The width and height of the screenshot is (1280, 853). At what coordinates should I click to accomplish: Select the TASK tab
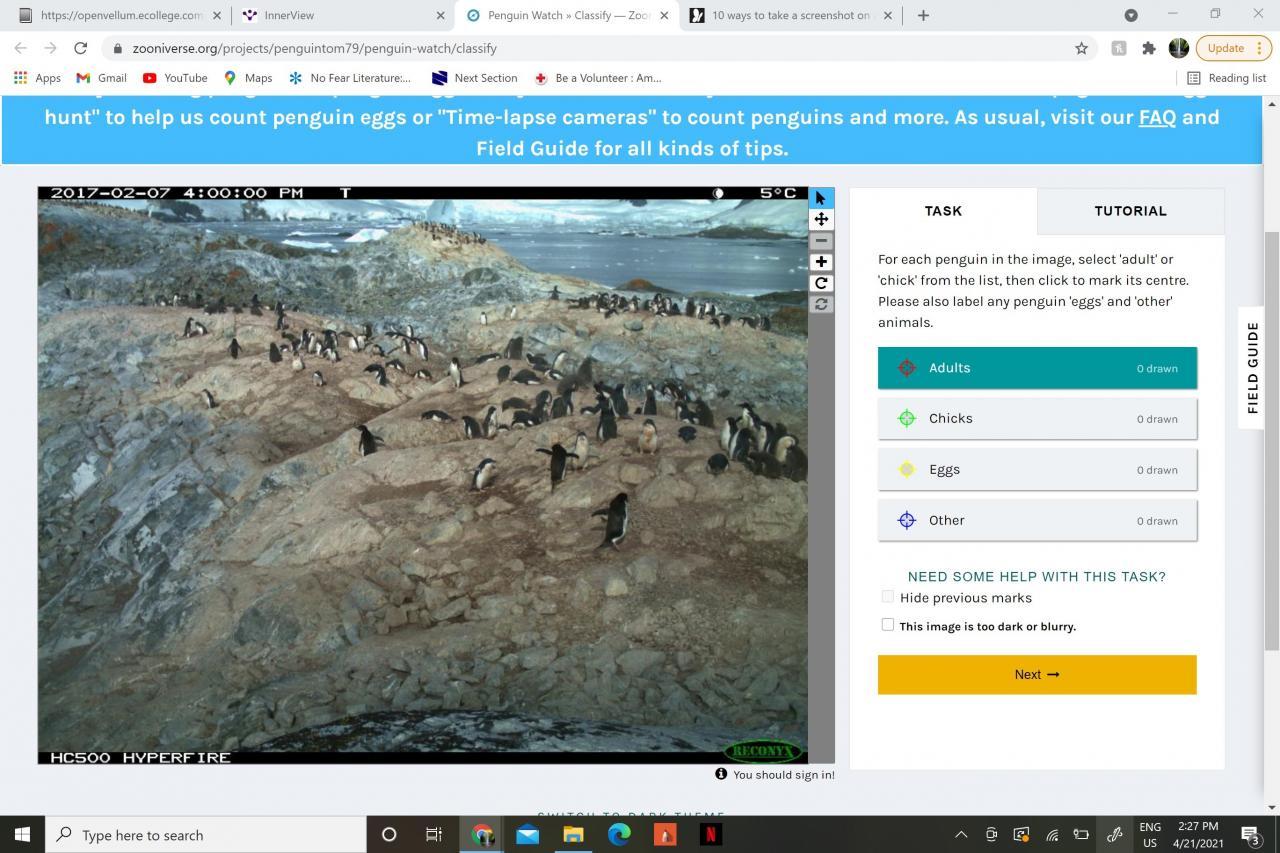943,211
